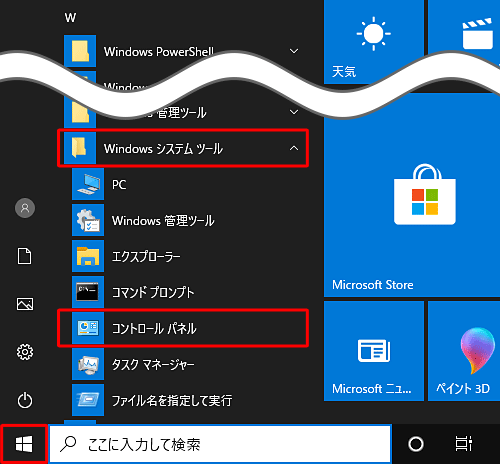Open Settings gear in sidebar
This screenshot has width=500, height=464.
tap(25, 352)
